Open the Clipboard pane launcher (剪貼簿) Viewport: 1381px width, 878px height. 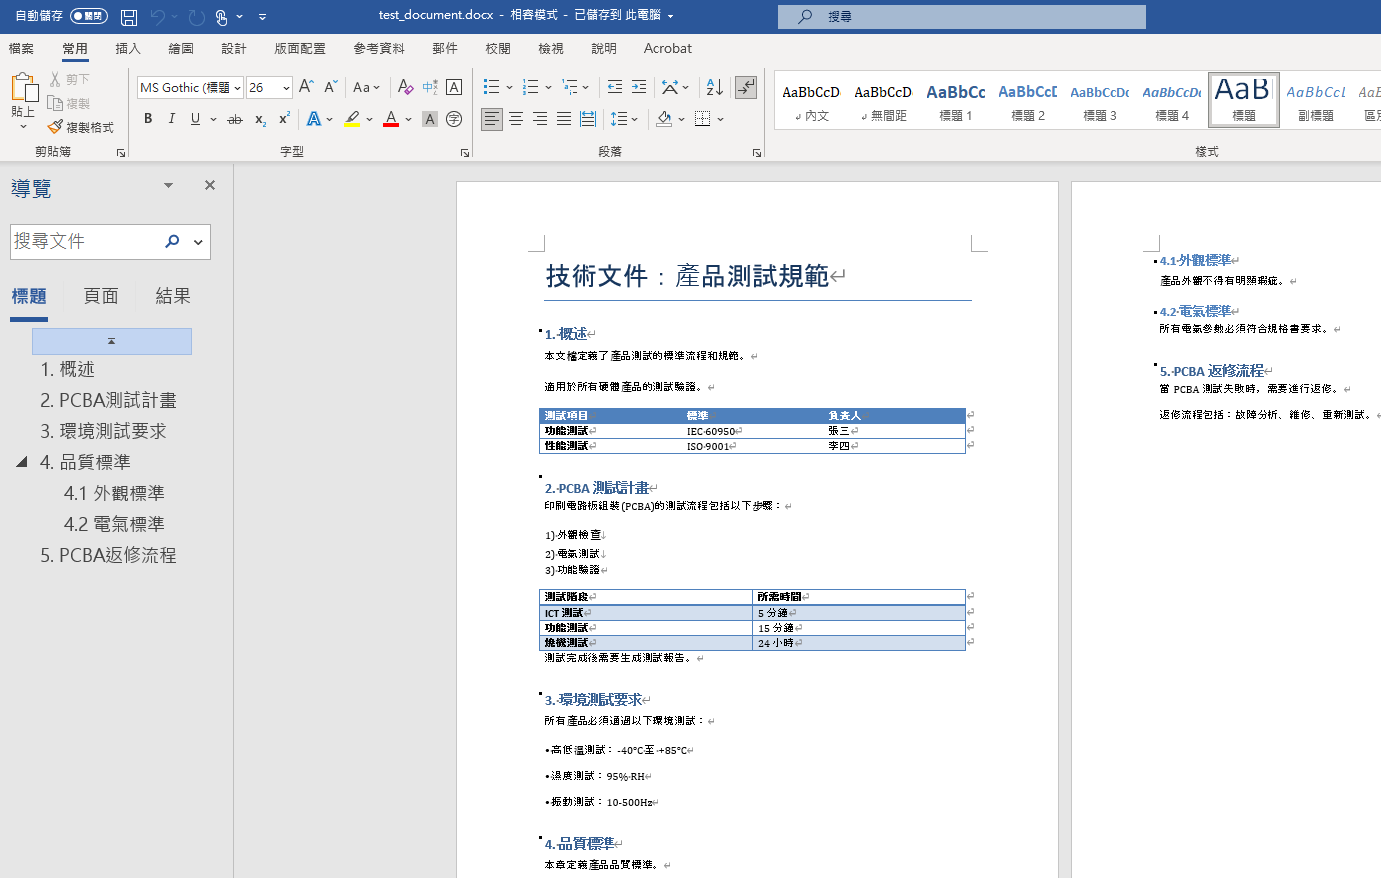pos(121,153)
